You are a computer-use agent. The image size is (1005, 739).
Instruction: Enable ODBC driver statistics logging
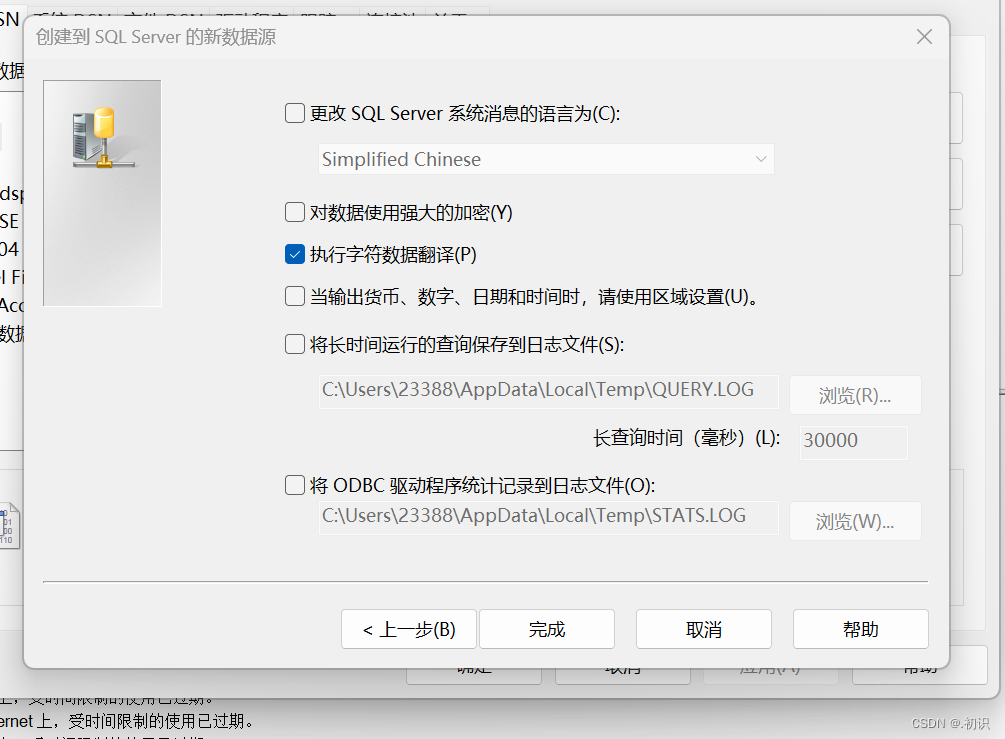click(294, 484)
